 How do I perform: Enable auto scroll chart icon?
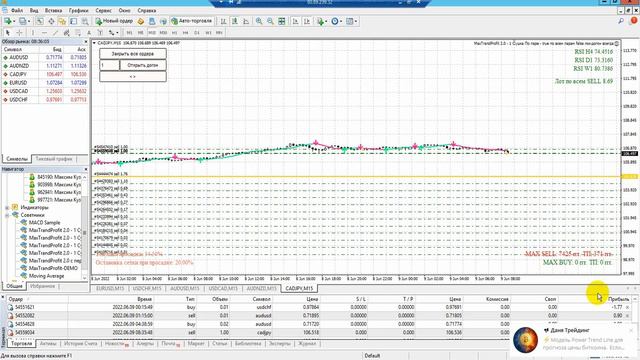pyautogui.click(x=295, y=21)
